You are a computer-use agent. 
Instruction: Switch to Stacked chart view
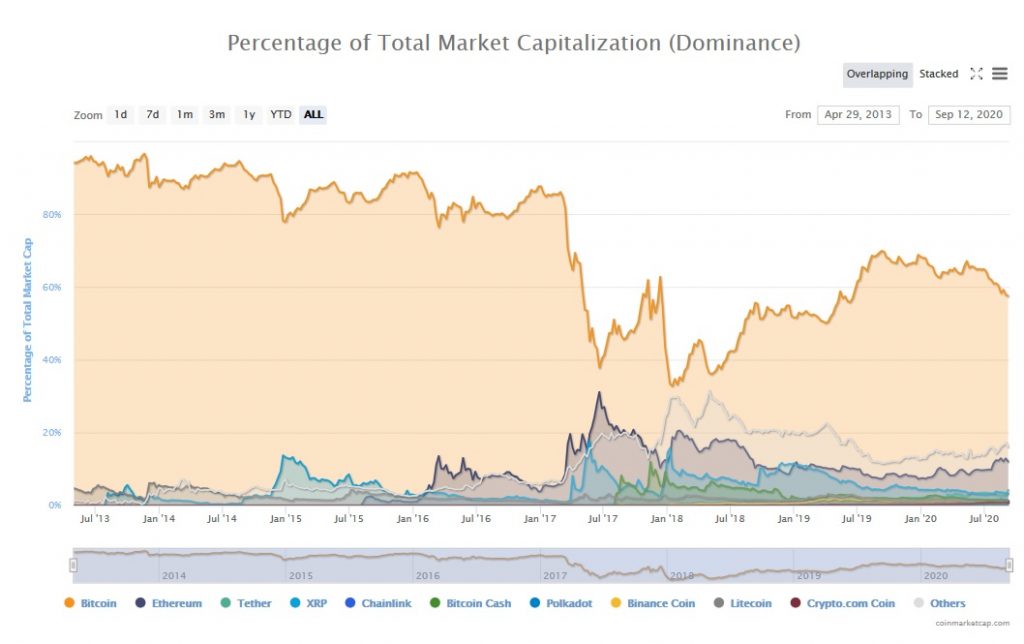click(939, 74)
